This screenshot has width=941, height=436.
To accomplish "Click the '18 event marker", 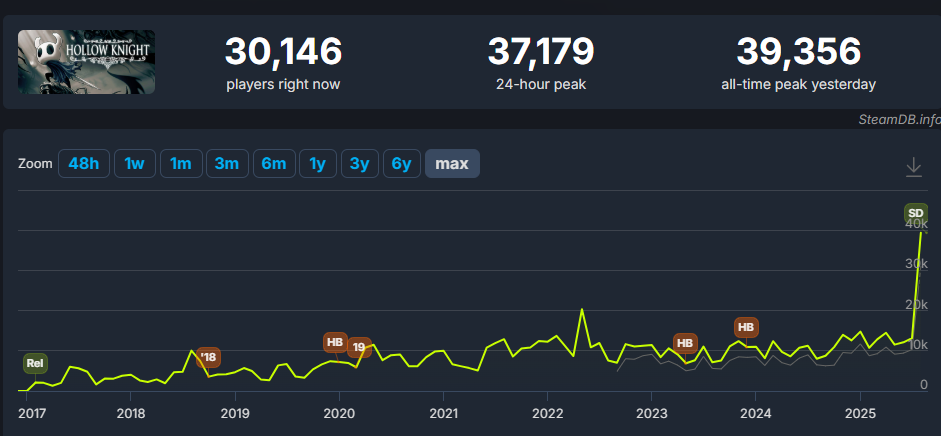I will tap(208, 357).
